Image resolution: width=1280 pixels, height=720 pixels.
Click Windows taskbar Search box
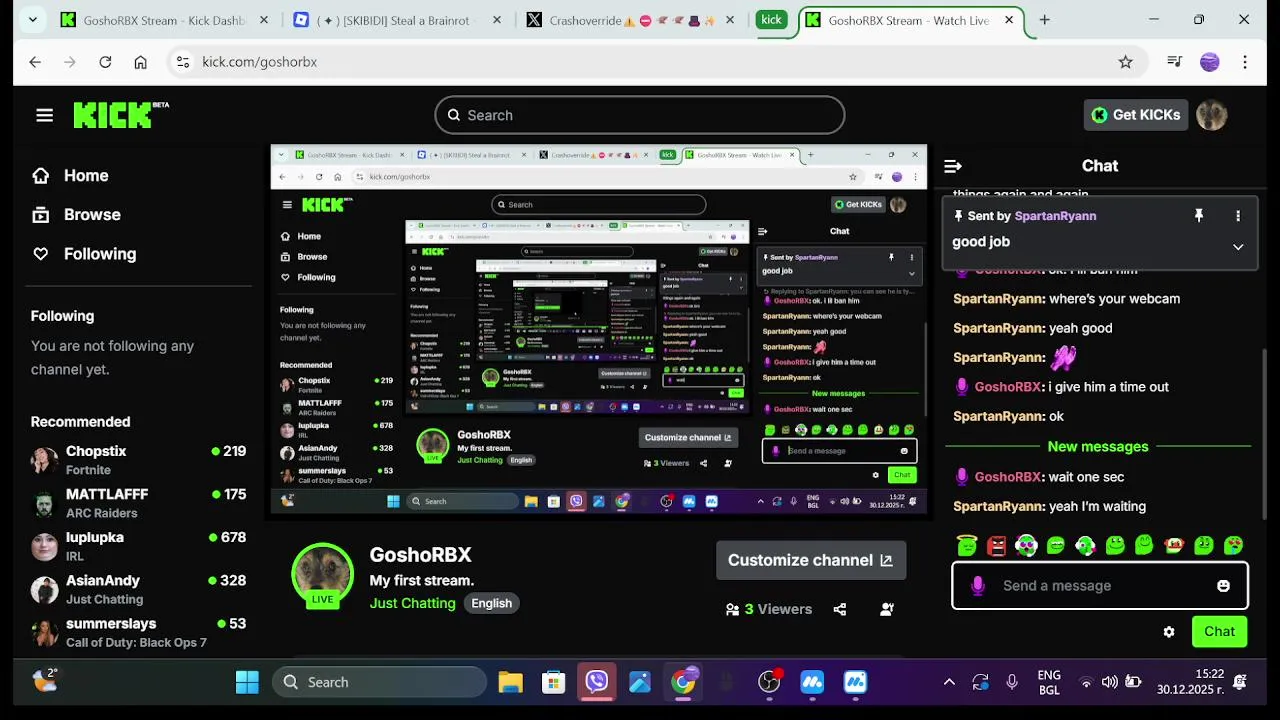coord(380,682)
